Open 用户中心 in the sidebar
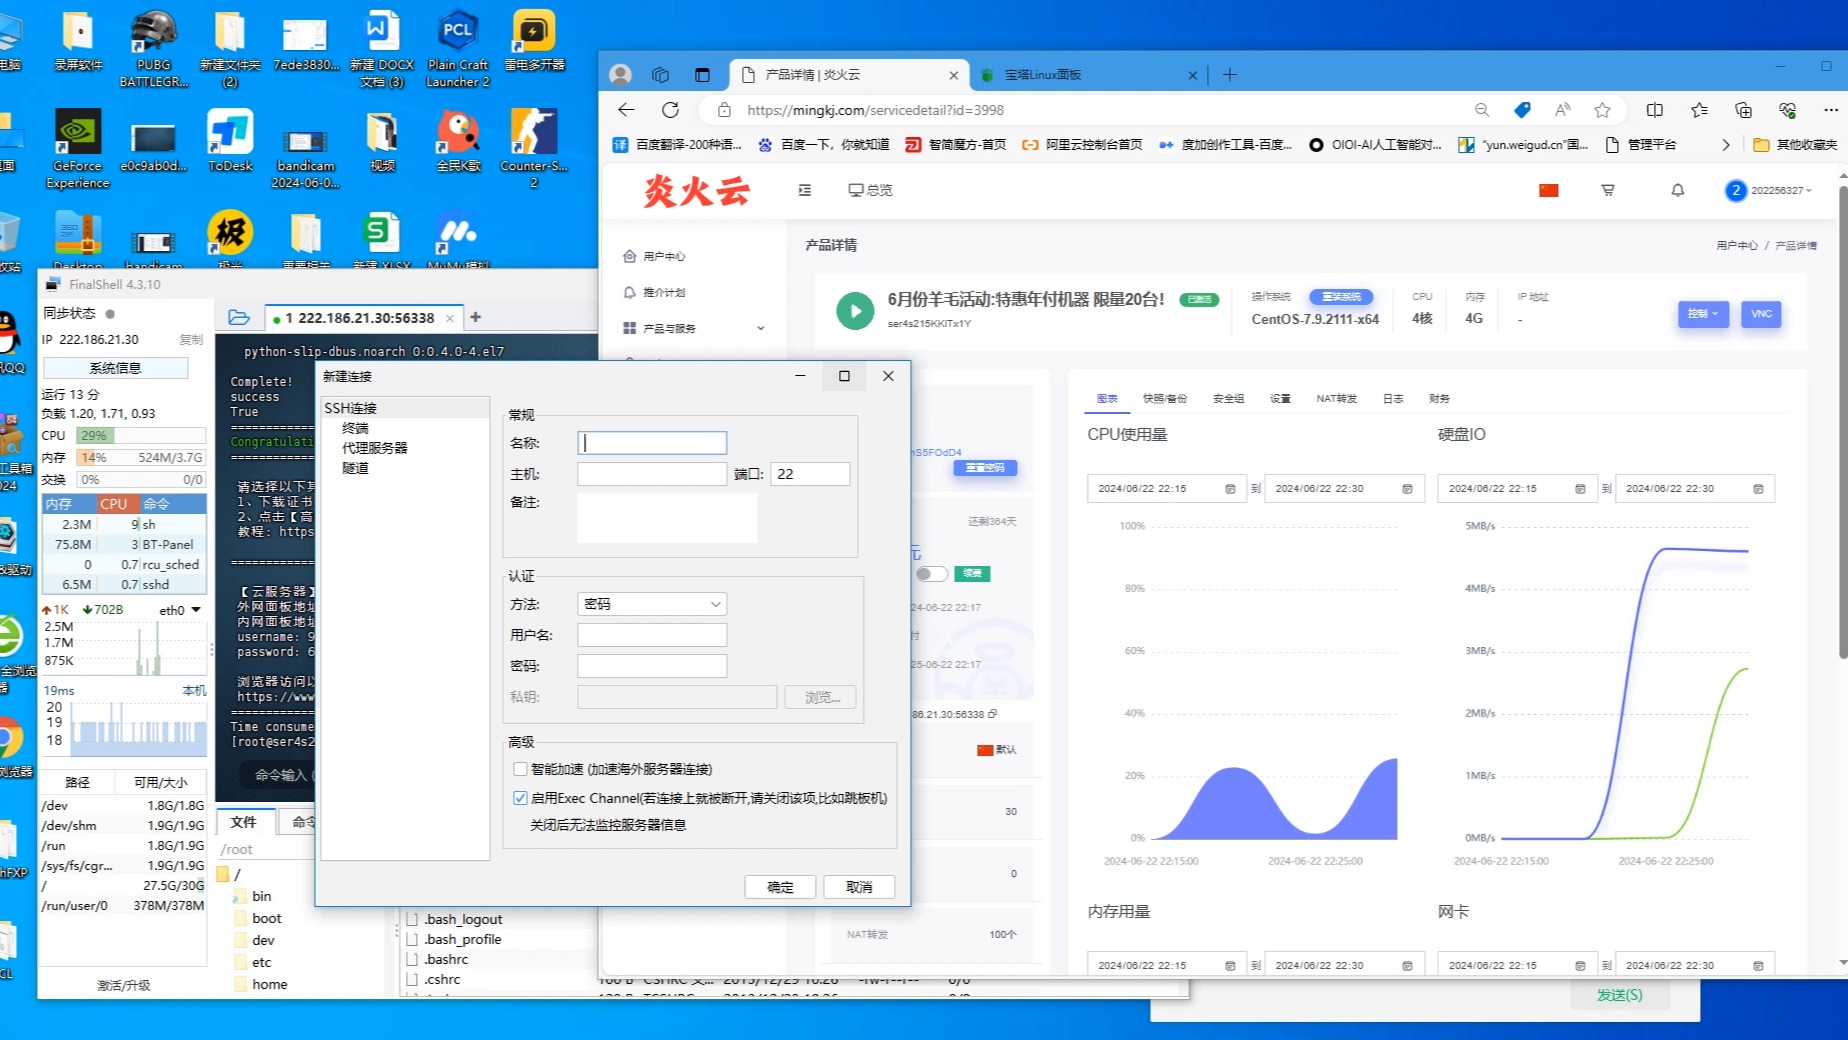Image resolution: width=1848 pixels, height=1040 pixels. click(x=664, y=257)
